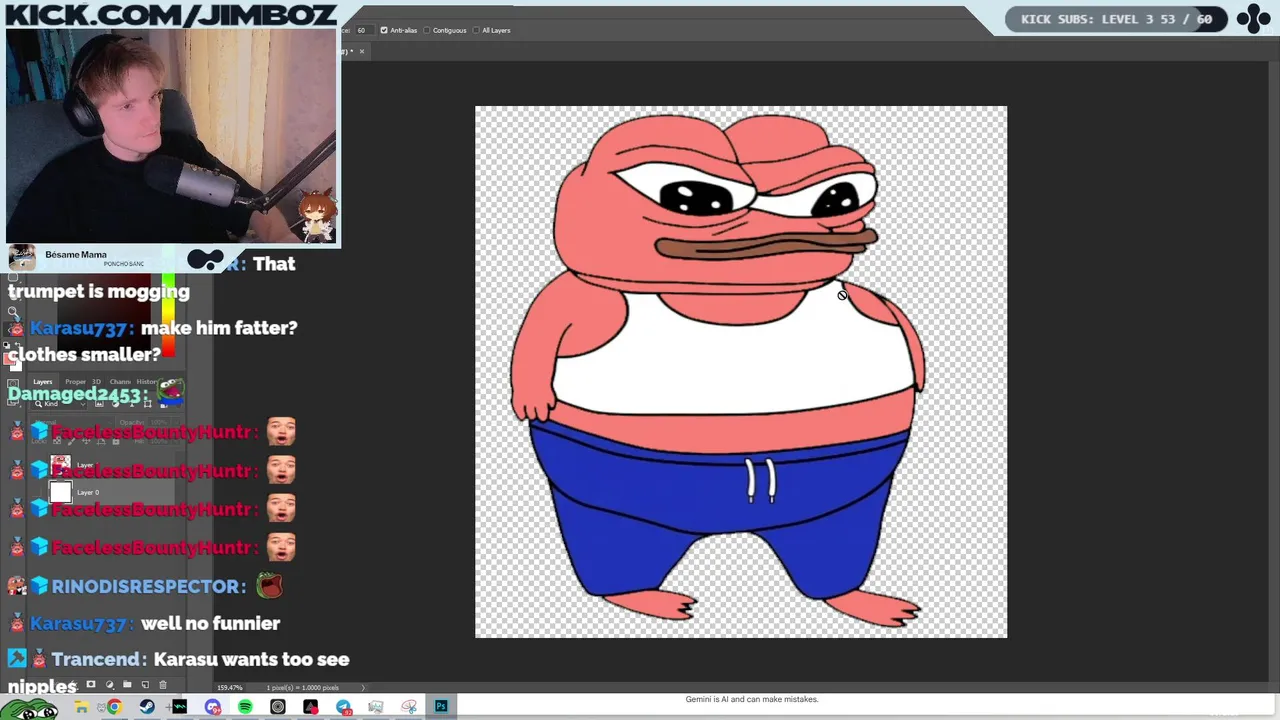Click the white Layer 0 thumbnail
This screenshot has height=720, width=1280.
coord(61,492)
